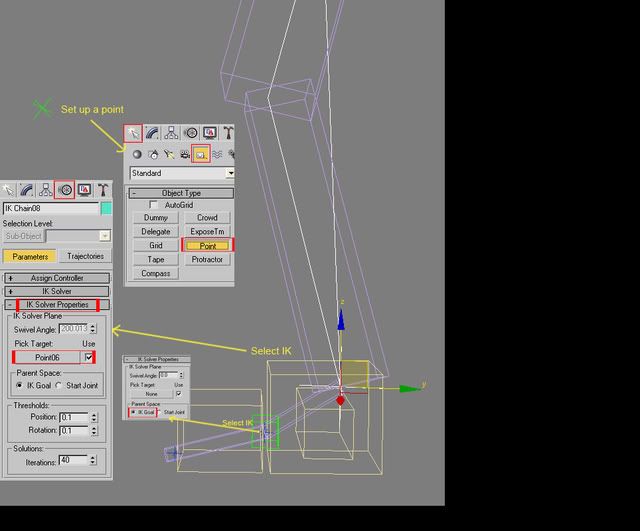The image size is (640, 531).
Task: Open the Motion tab wheel icon in the left panel
Action: 64,189
